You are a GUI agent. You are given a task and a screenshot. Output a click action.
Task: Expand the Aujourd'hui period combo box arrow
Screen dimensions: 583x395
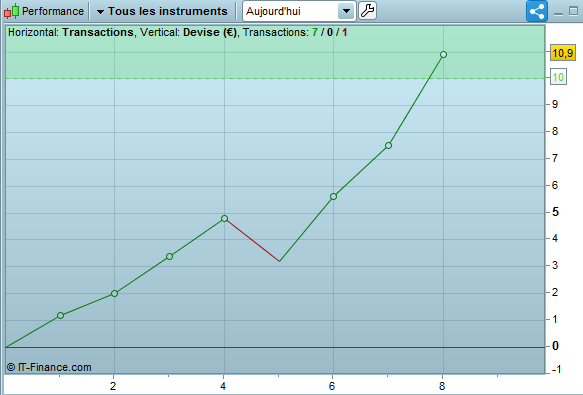tap(346, 11)
